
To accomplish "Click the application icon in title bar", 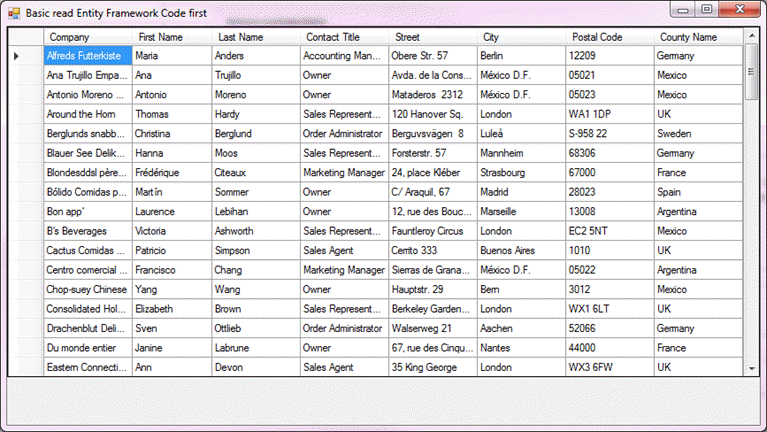I will [14, 13].
